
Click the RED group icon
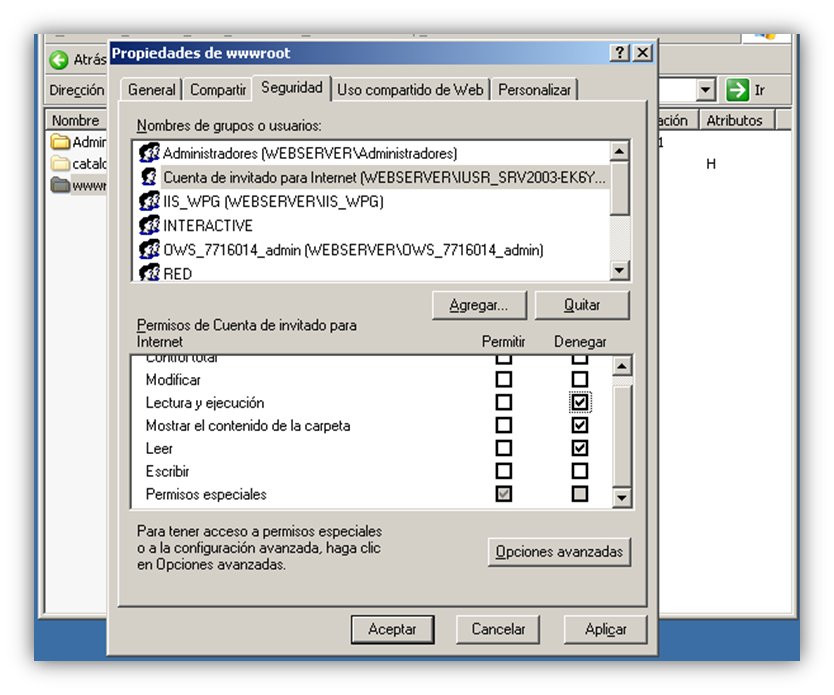click(x=149, y=273)
